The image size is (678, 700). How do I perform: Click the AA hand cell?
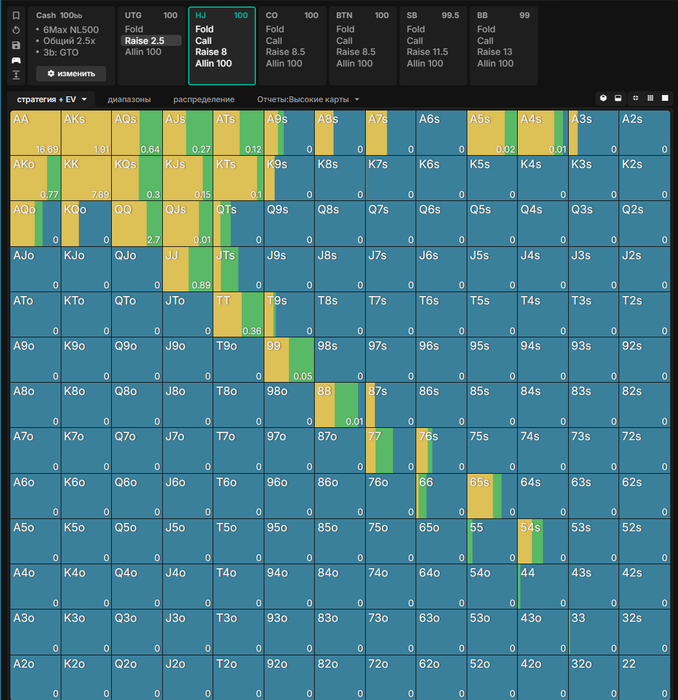pyautogui.click(x=35, y=133)
